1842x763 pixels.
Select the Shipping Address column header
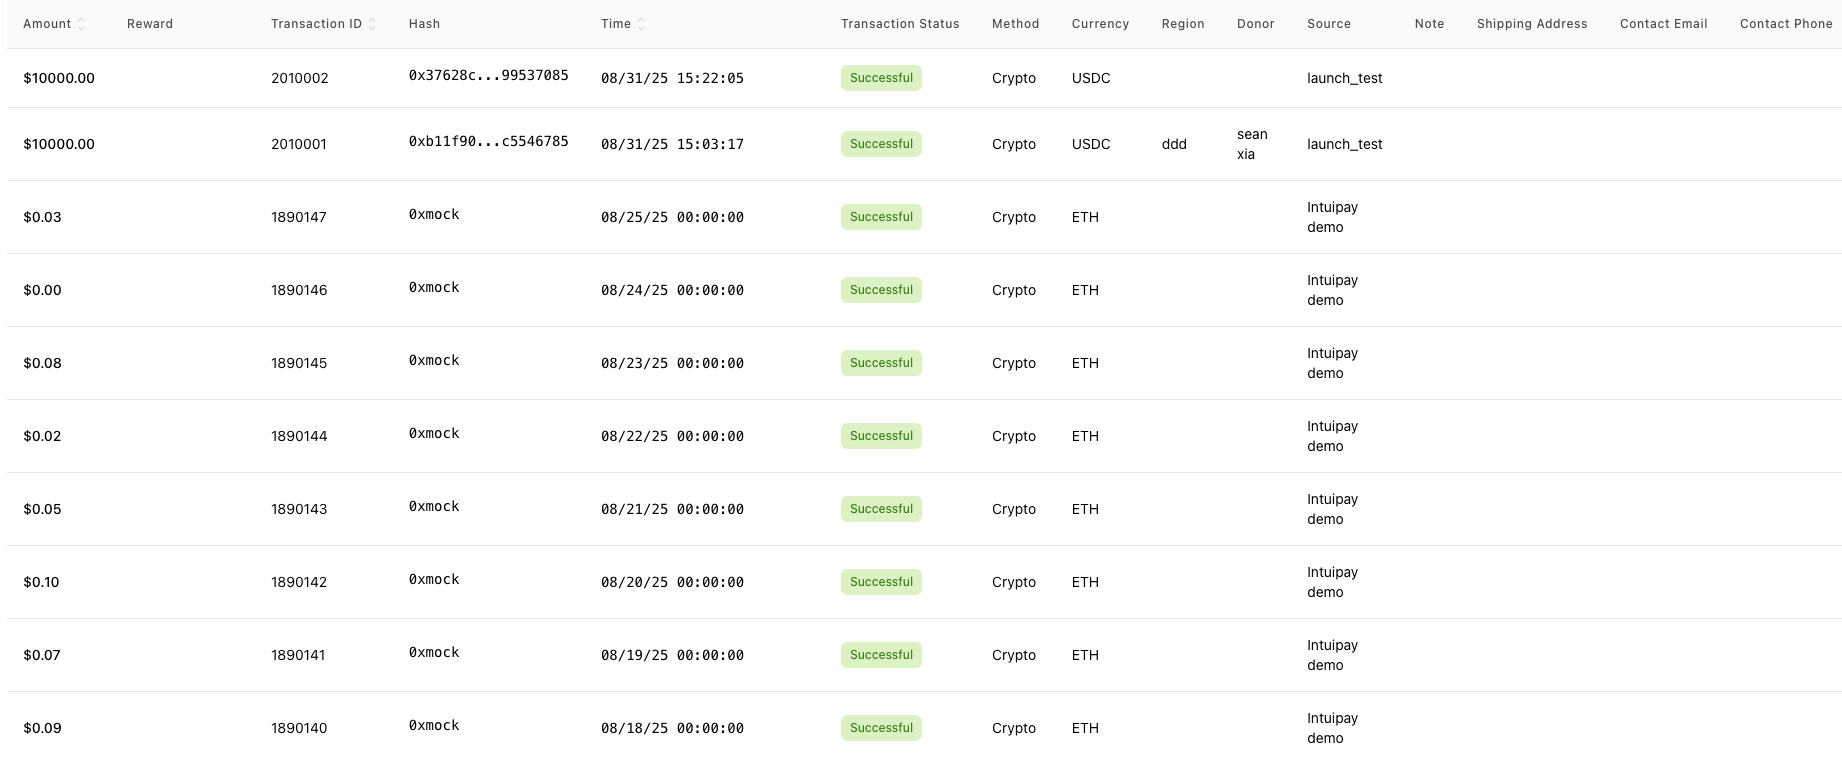coord(1531,24)
